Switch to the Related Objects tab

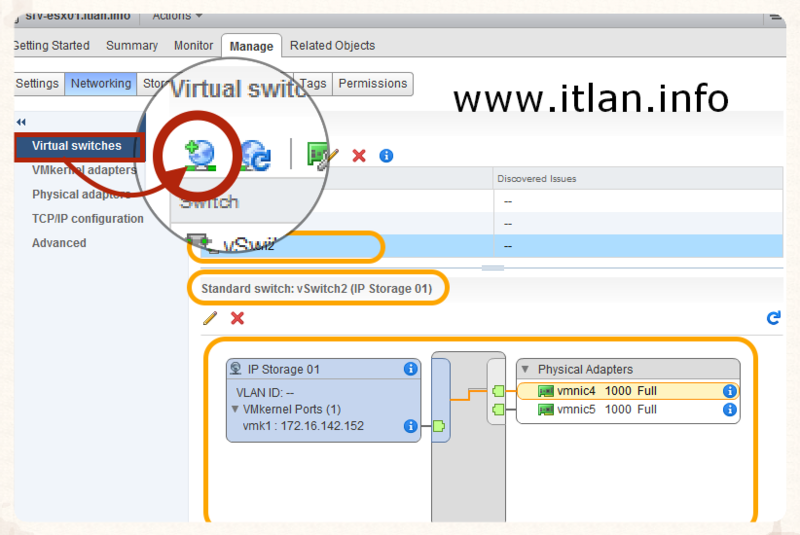click(x=332, y=46)
